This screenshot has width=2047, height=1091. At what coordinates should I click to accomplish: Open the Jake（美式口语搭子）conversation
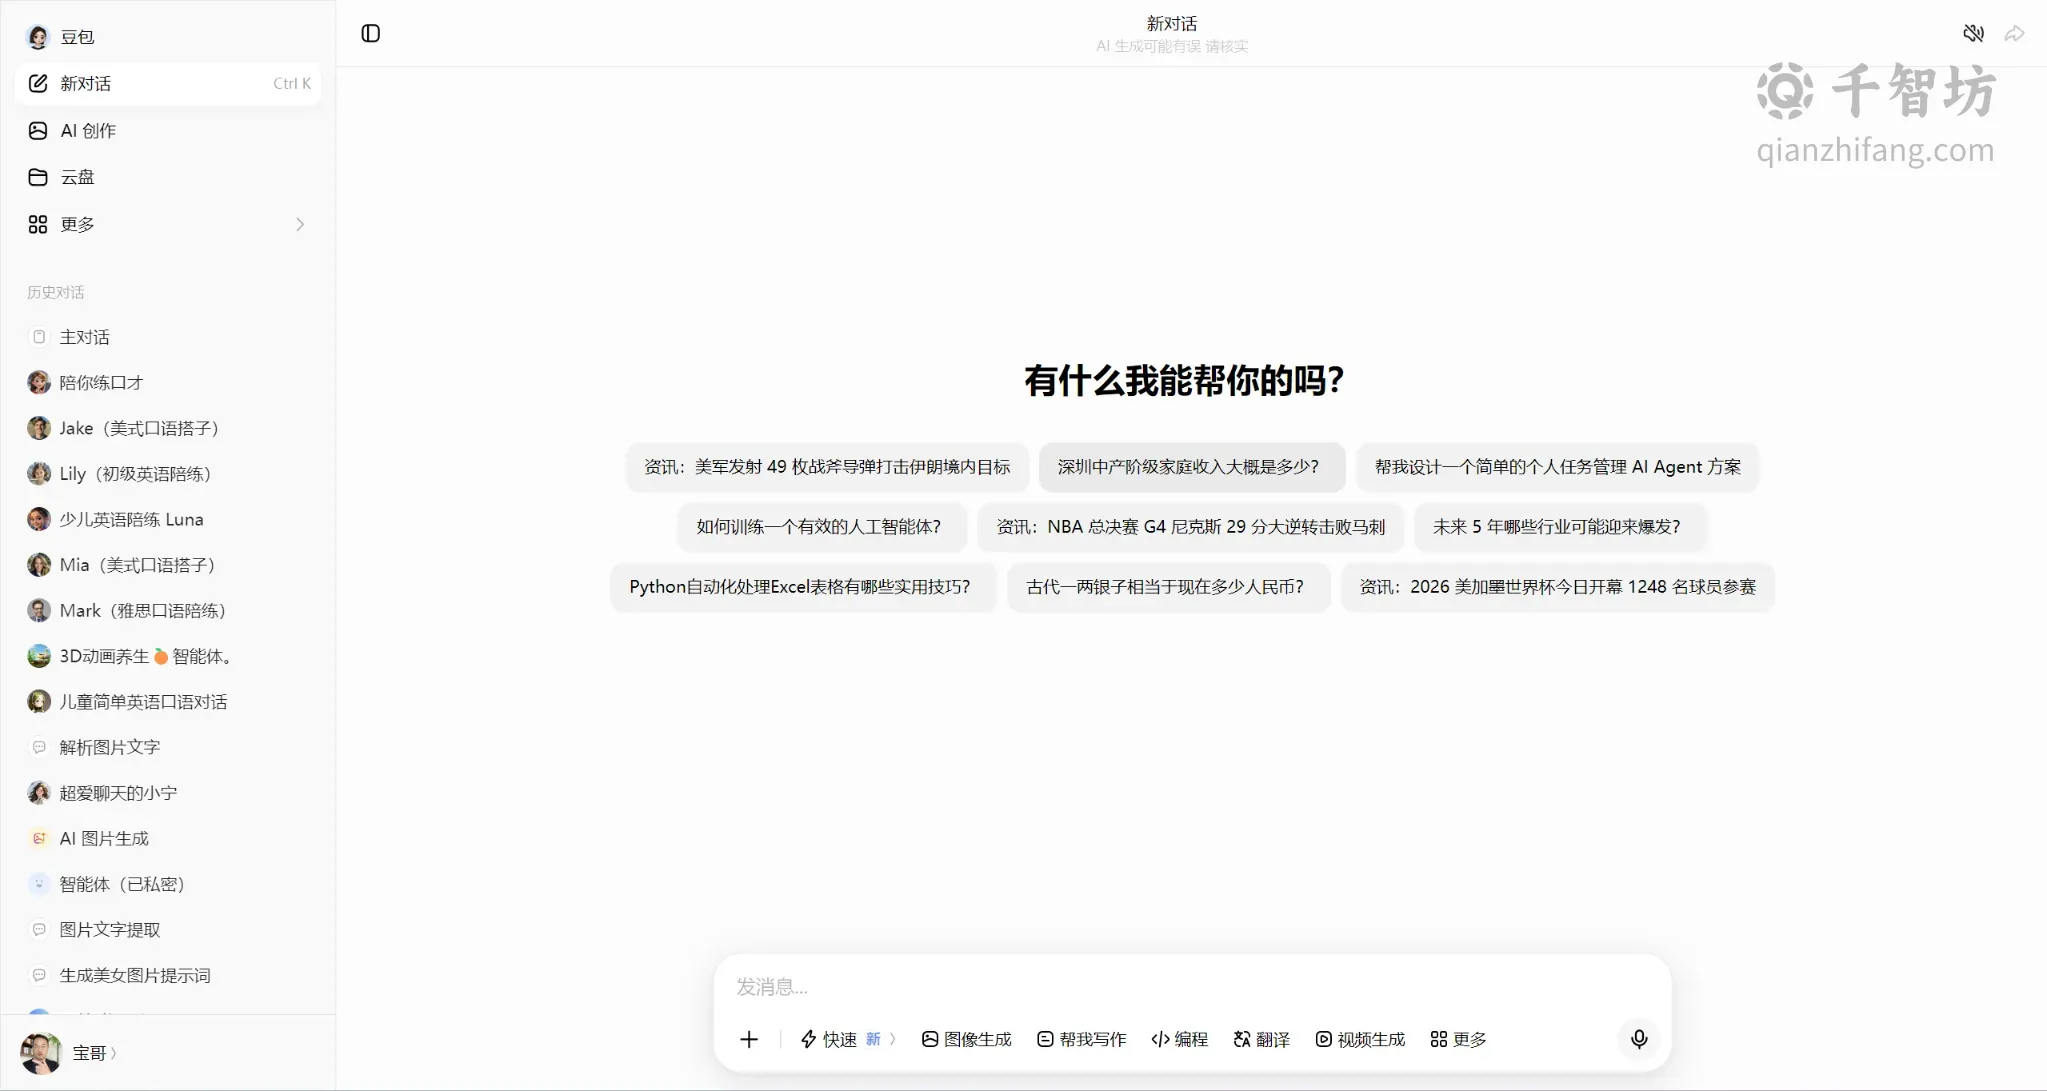[x=168, y=428]
